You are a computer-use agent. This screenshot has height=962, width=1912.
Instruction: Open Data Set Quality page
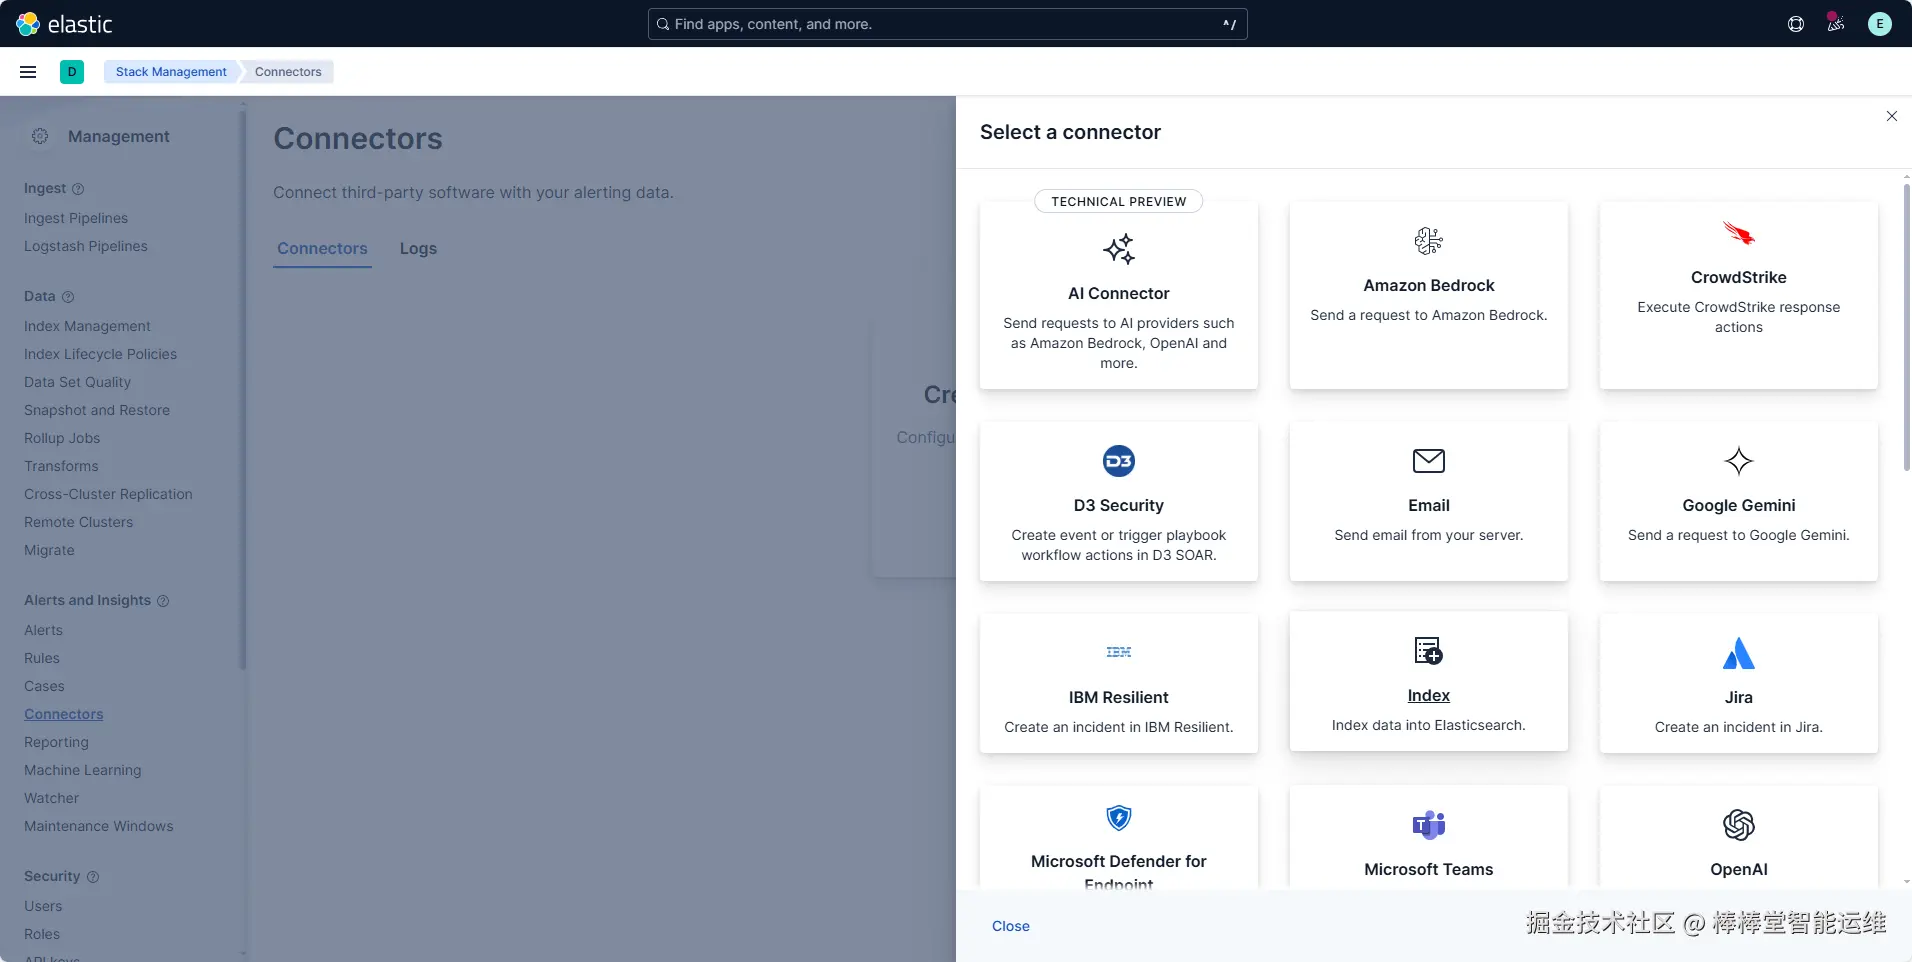77,382
